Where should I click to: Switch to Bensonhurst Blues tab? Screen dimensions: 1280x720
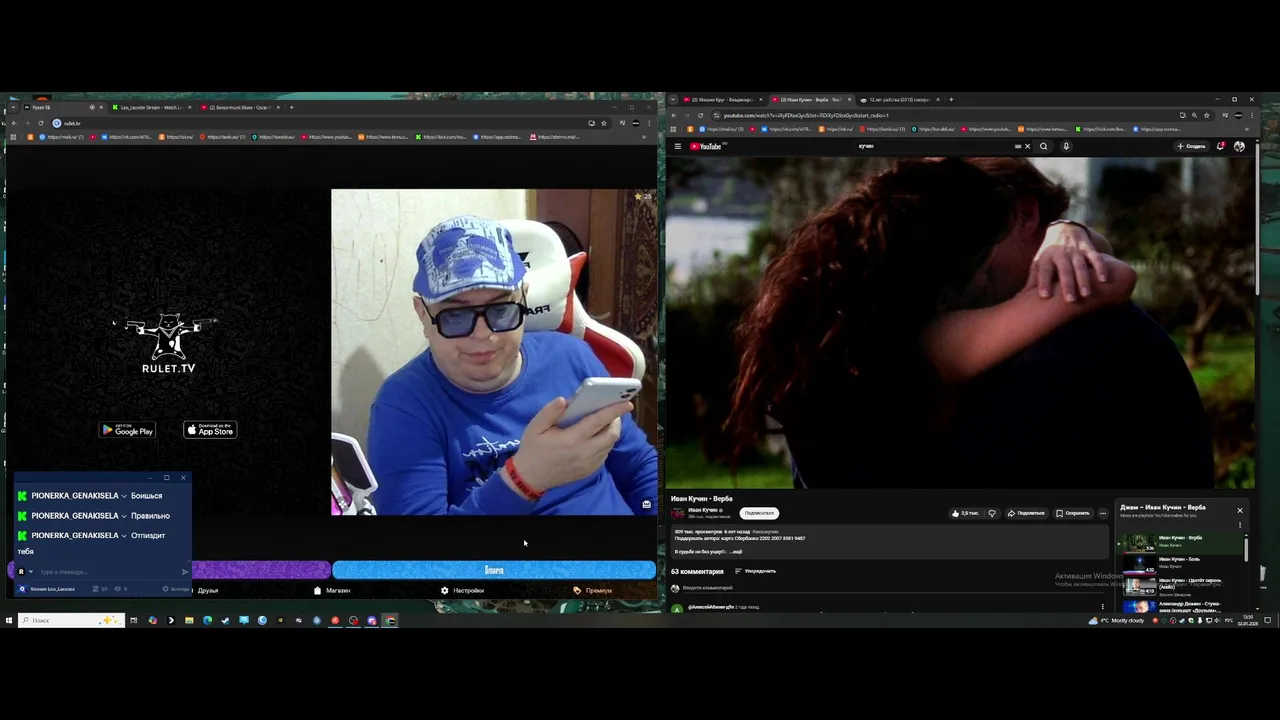[x=238, y=107]
